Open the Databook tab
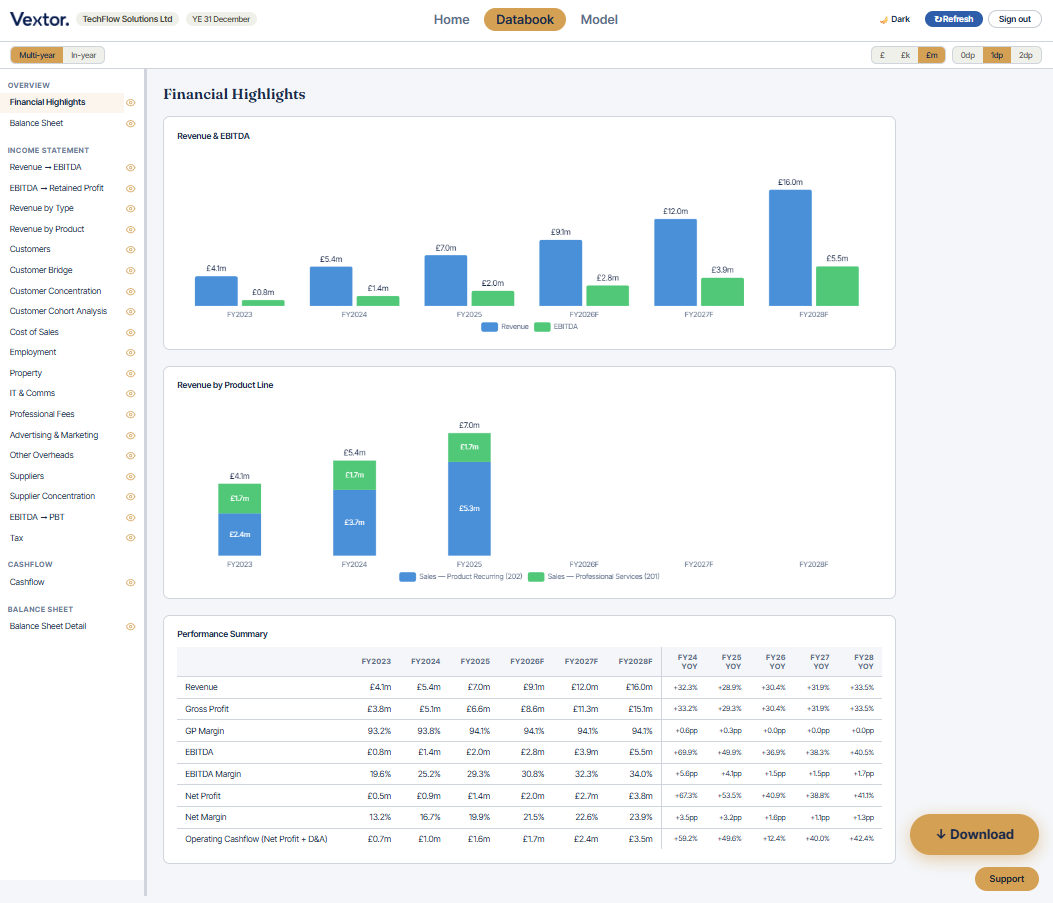1053x903 pixels. pos(524,19)
